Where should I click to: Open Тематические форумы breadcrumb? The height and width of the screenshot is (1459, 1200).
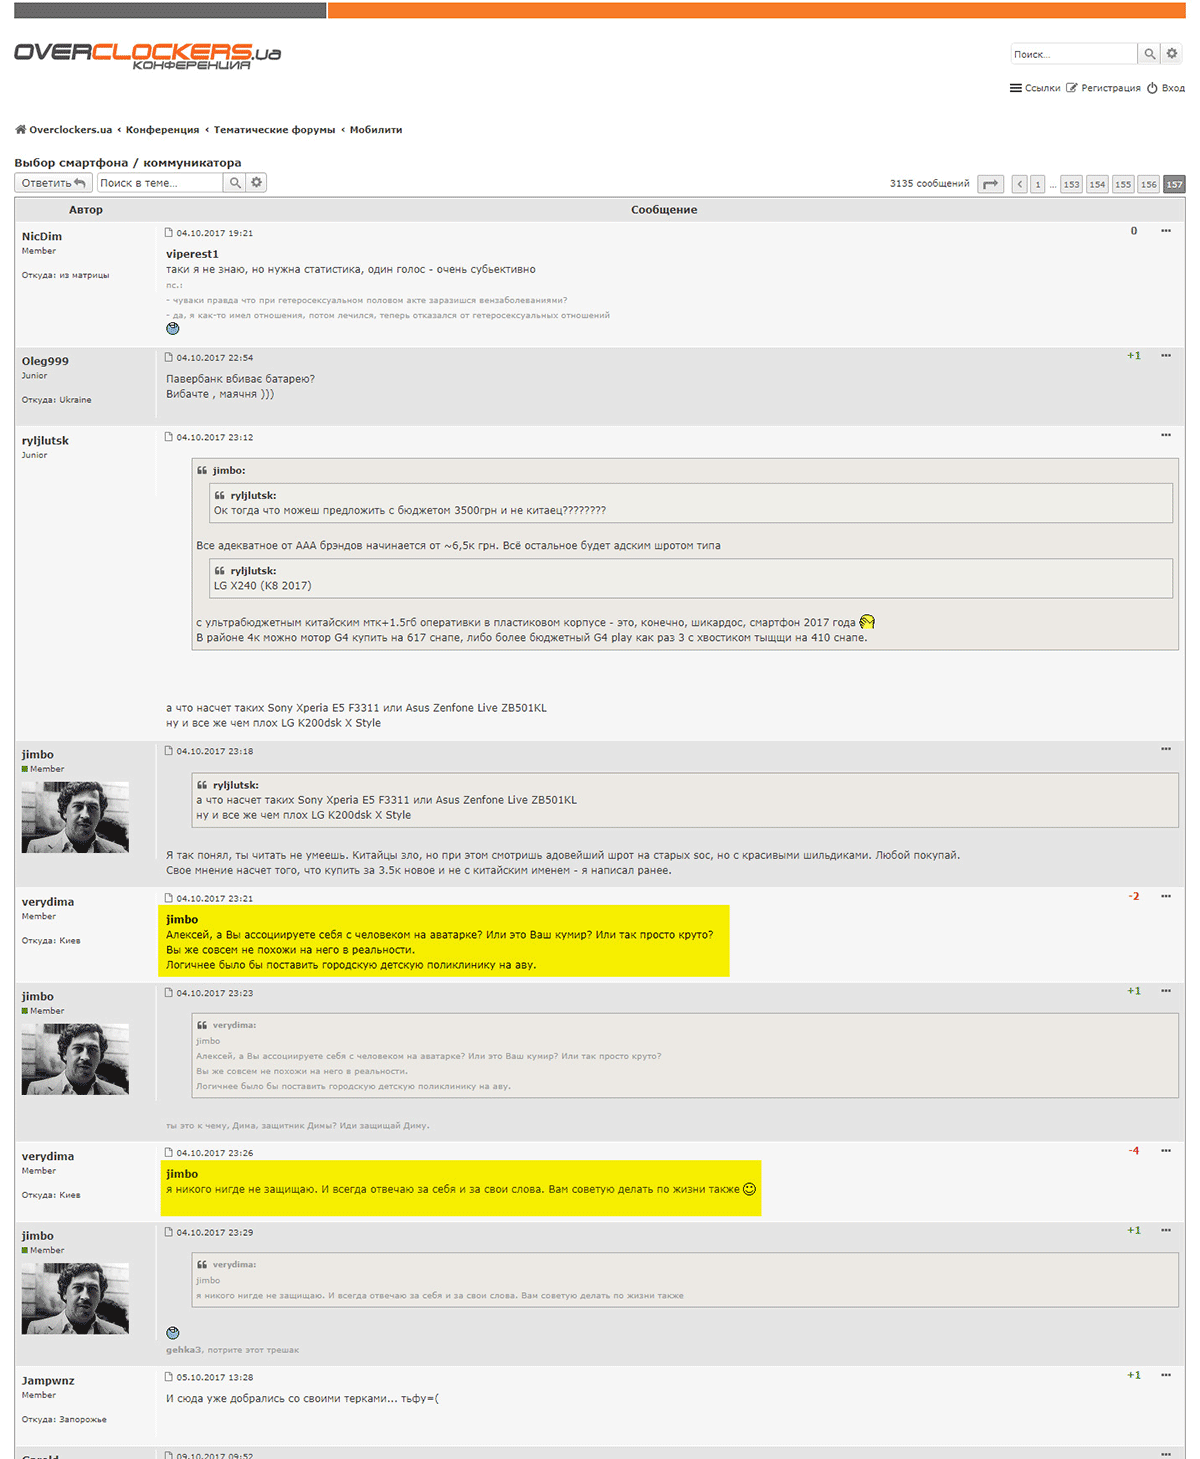pos(274,130)
